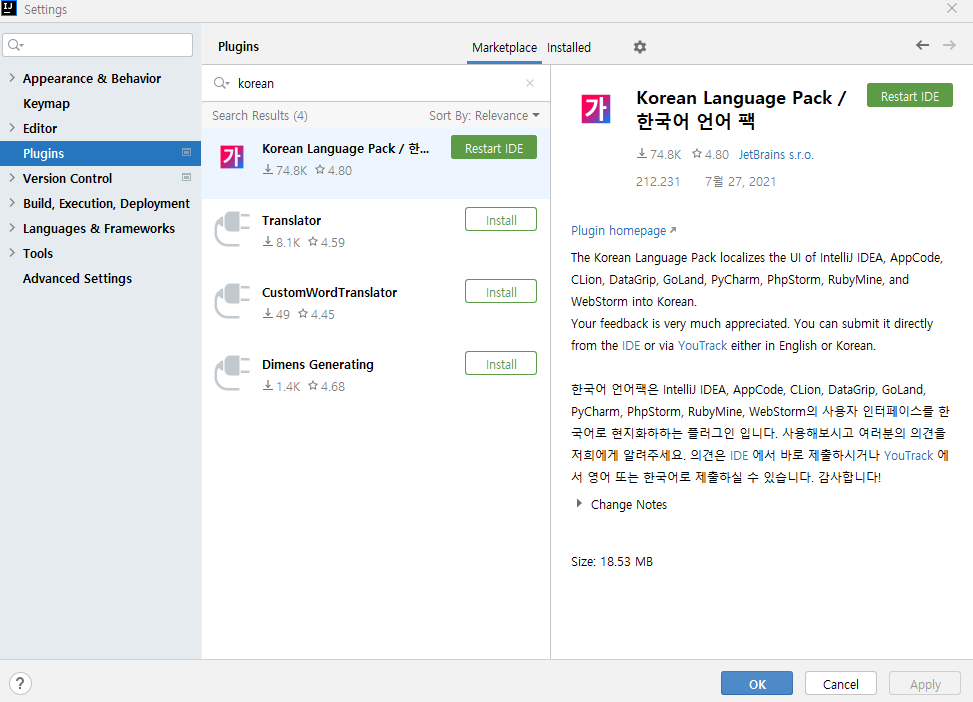Open help with the question mark icon
Screen dimensions: 973x702
[20, 683]
